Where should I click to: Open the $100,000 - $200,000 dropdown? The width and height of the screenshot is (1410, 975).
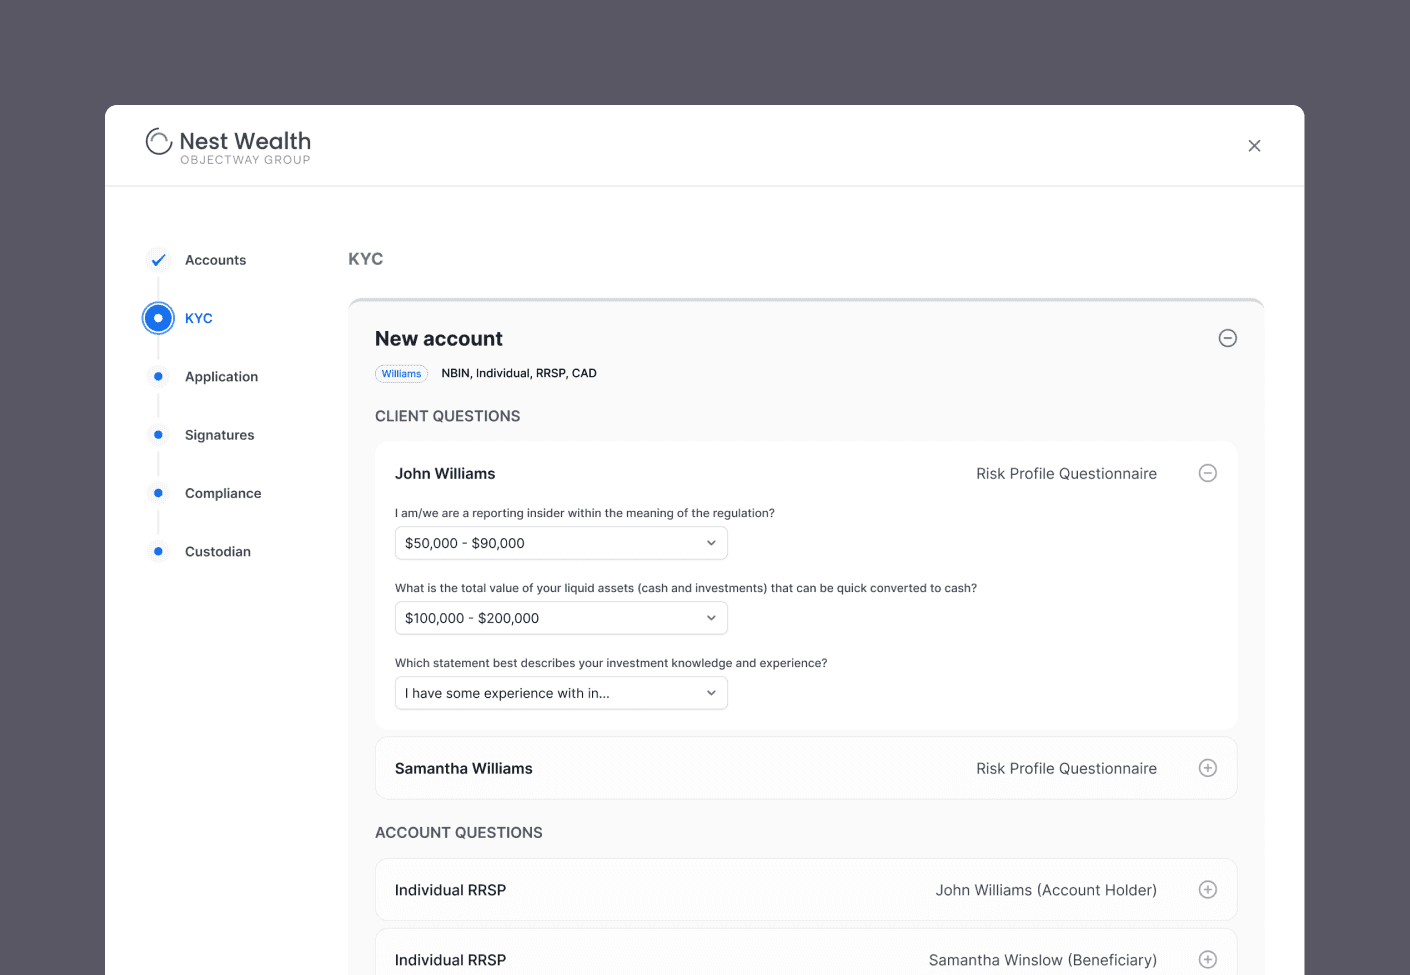[x=561, y=618]
